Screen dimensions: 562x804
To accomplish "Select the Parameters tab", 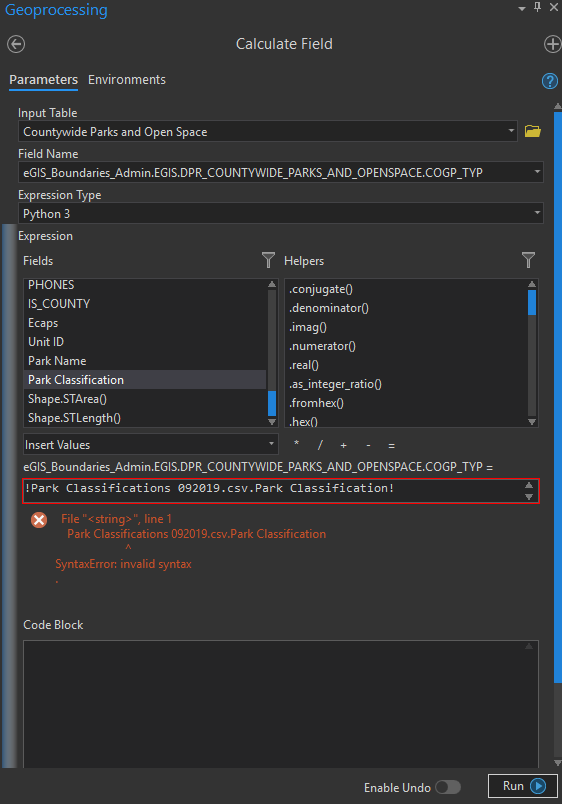I will click(x=44, y=80).
